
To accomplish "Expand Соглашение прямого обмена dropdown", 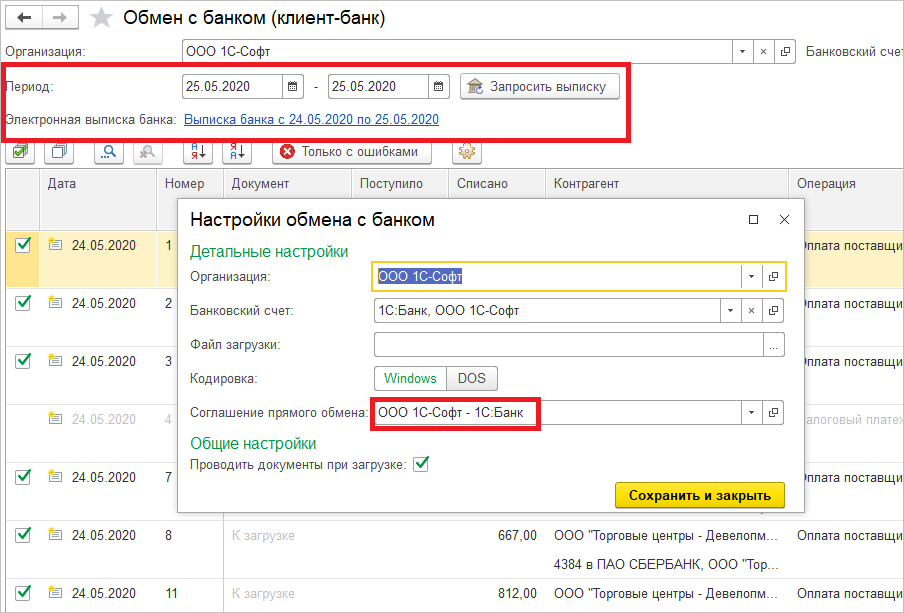I will 751,413.
